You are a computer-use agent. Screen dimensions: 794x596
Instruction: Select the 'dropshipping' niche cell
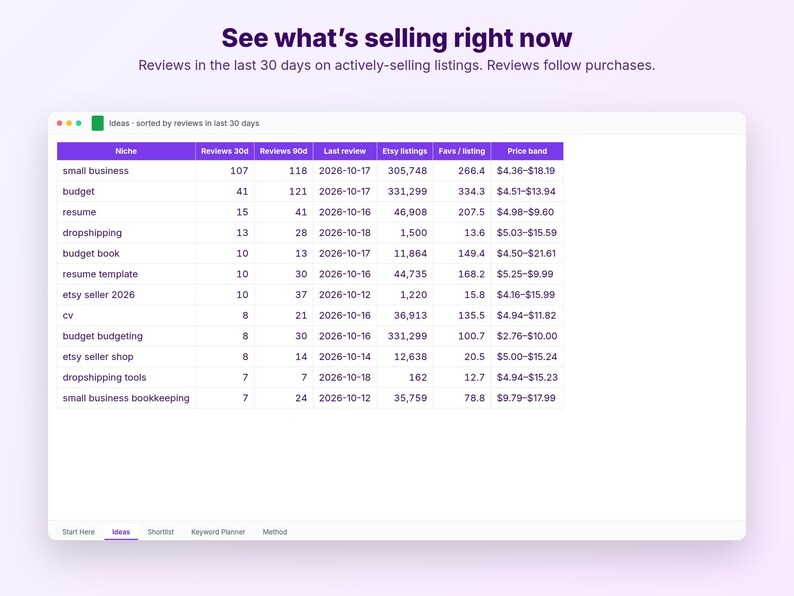click(x=126, y=233)
